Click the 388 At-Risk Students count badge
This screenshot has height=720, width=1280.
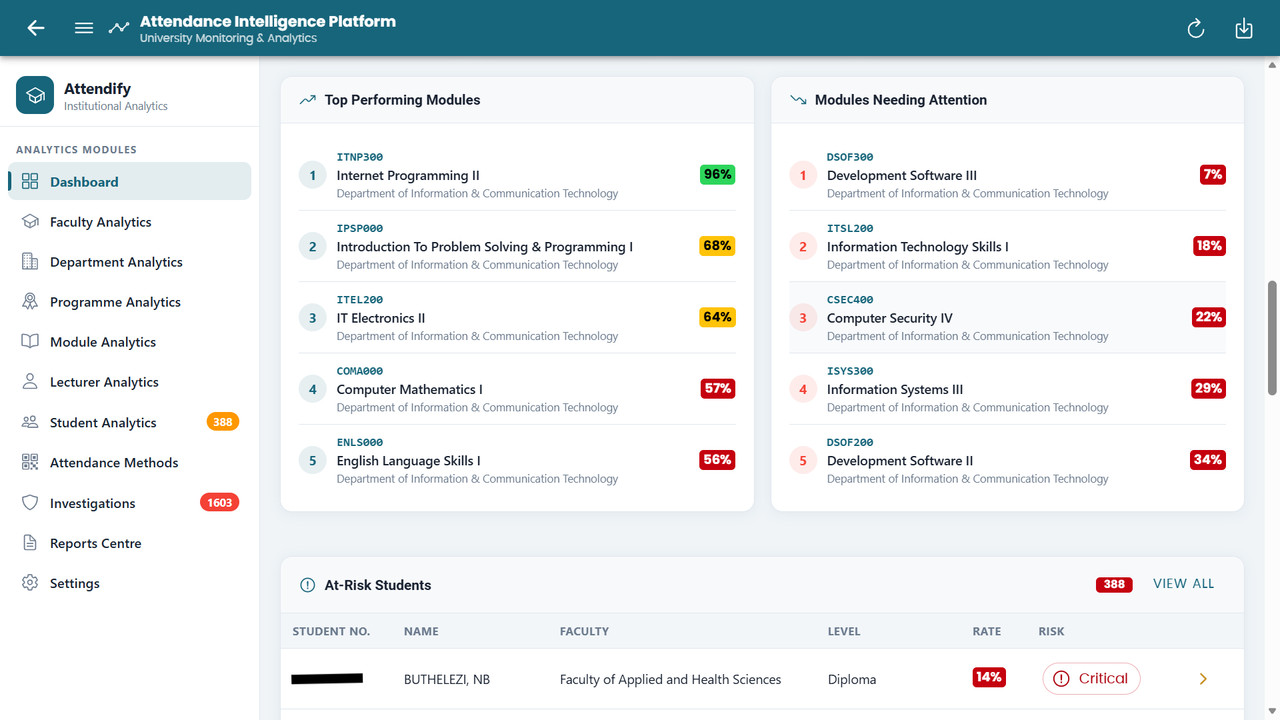pyautogui.click(x=1114, y=585)
